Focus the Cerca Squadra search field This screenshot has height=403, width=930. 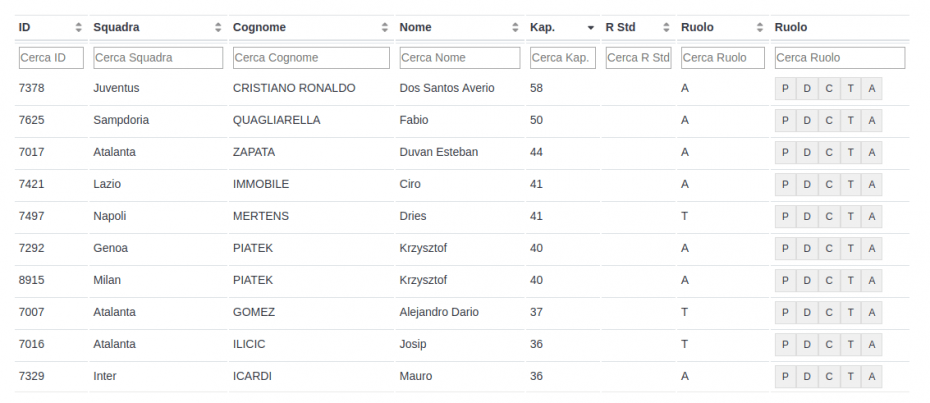[x=158, y=58]
